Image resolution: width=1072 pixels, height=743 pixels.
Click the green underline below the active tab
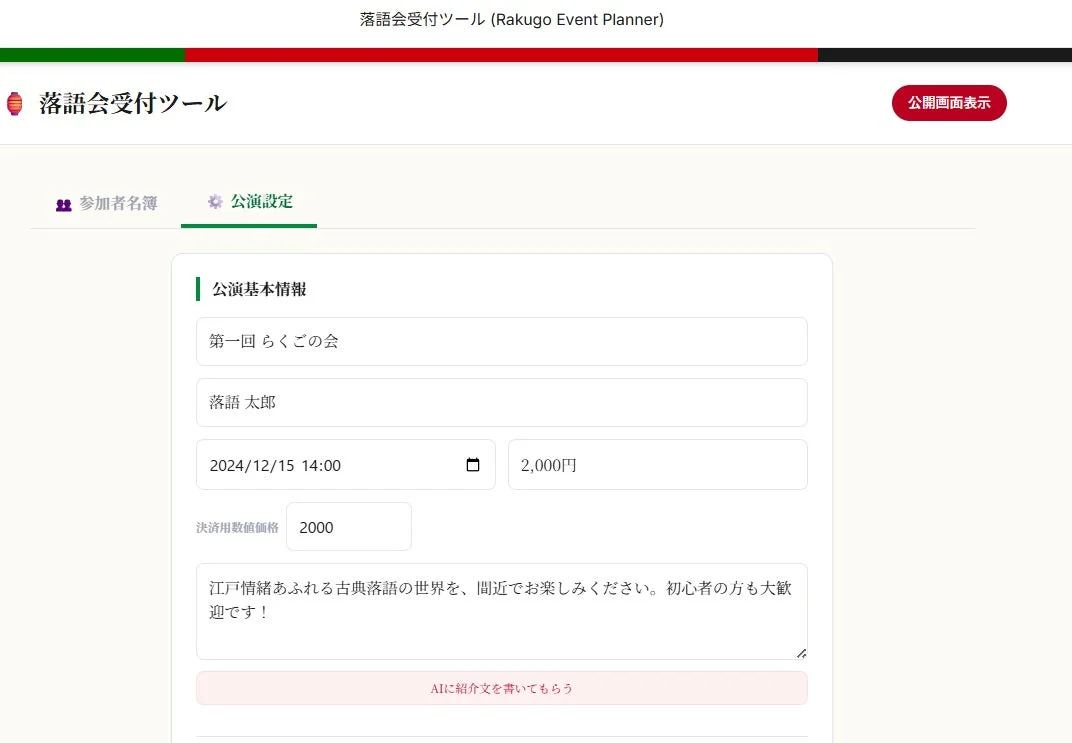point(248,227)
